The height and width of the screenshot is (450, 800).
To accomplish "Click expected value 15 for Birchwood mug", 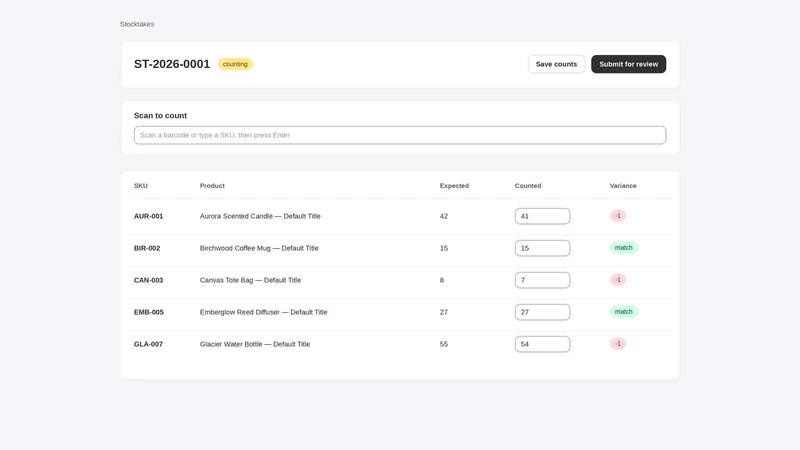I will pyautogui.click(x=444, y=248).
